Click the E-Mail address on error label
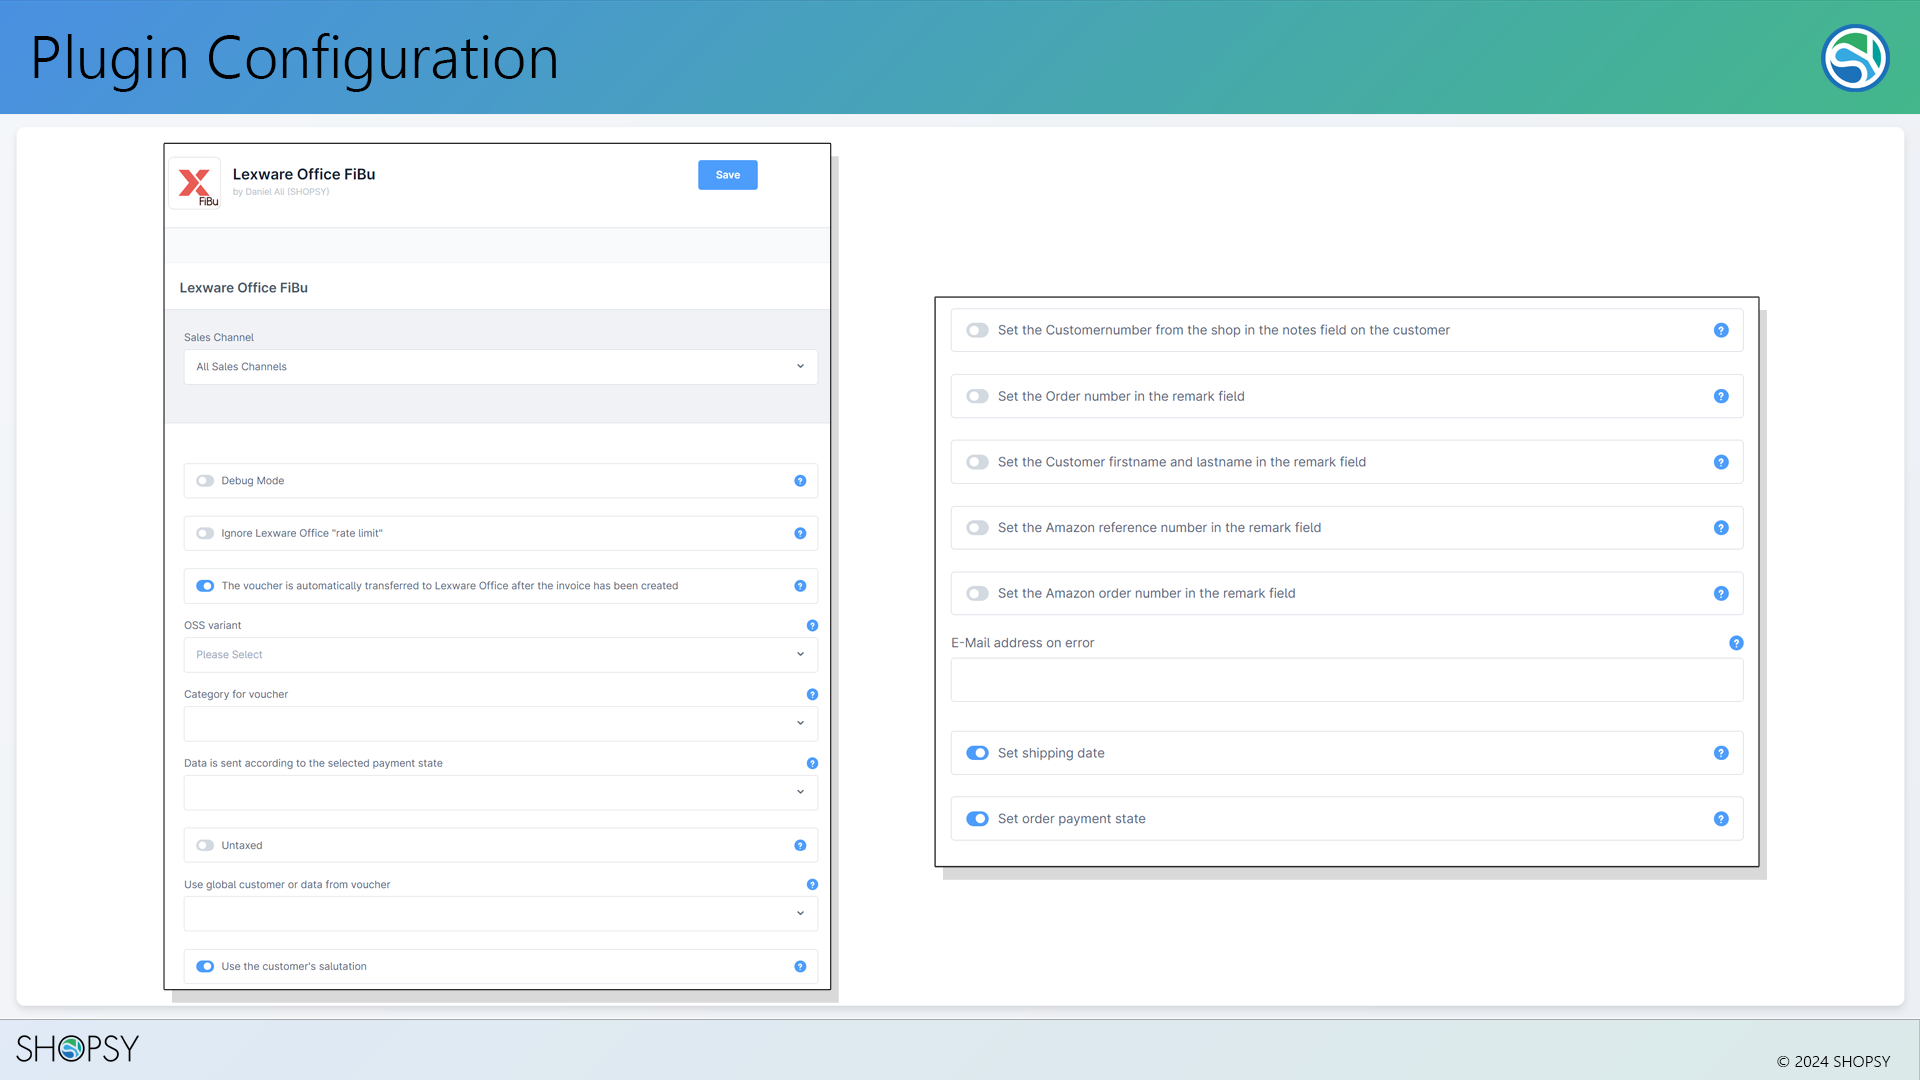The height and width of the screenshot is (1080, 1920). tap(1022, 644)
